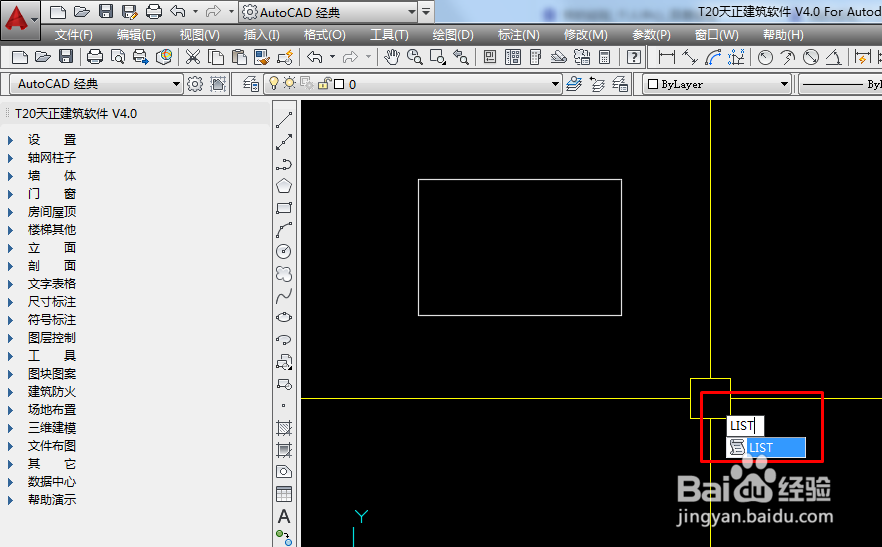Click the Arc Length dimension icon
The image size is (882, 547).
713,57
